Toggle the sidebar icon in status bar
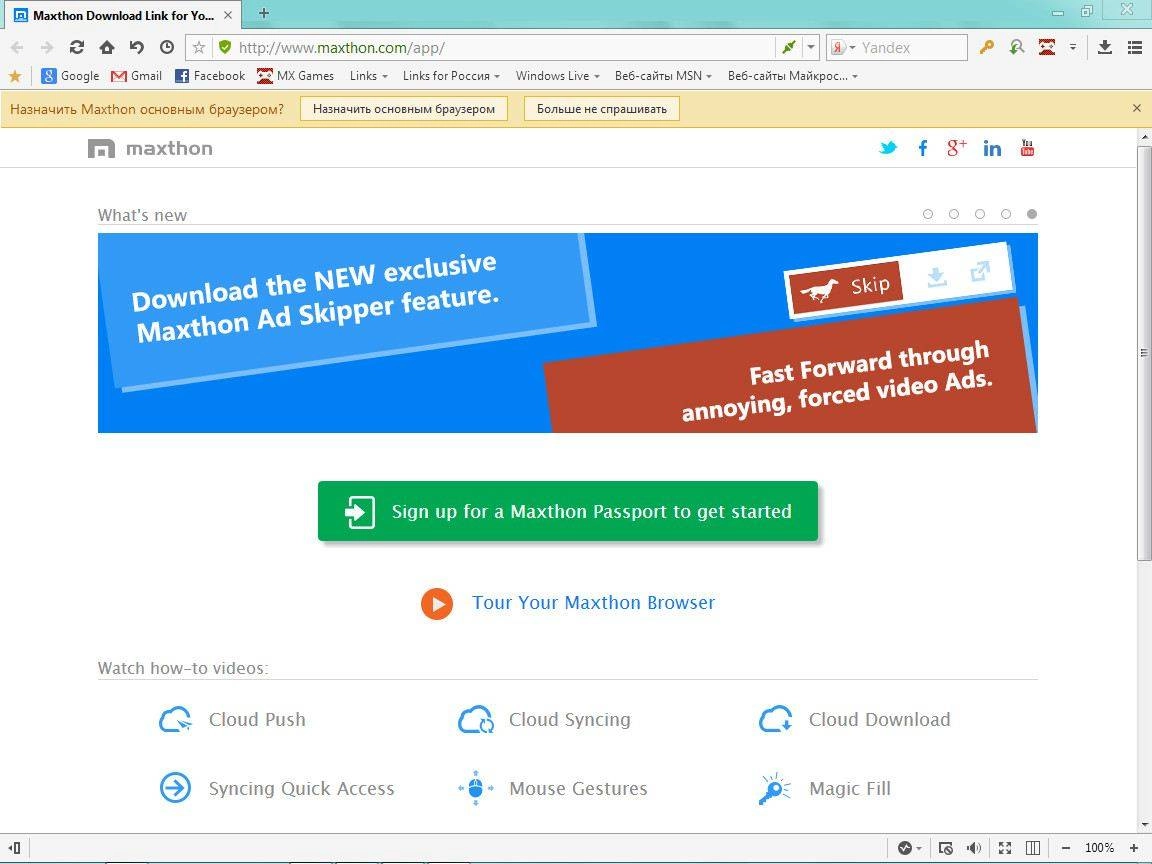The width and height of the screenshot is (1152, 864). click(x=14, y=848)
